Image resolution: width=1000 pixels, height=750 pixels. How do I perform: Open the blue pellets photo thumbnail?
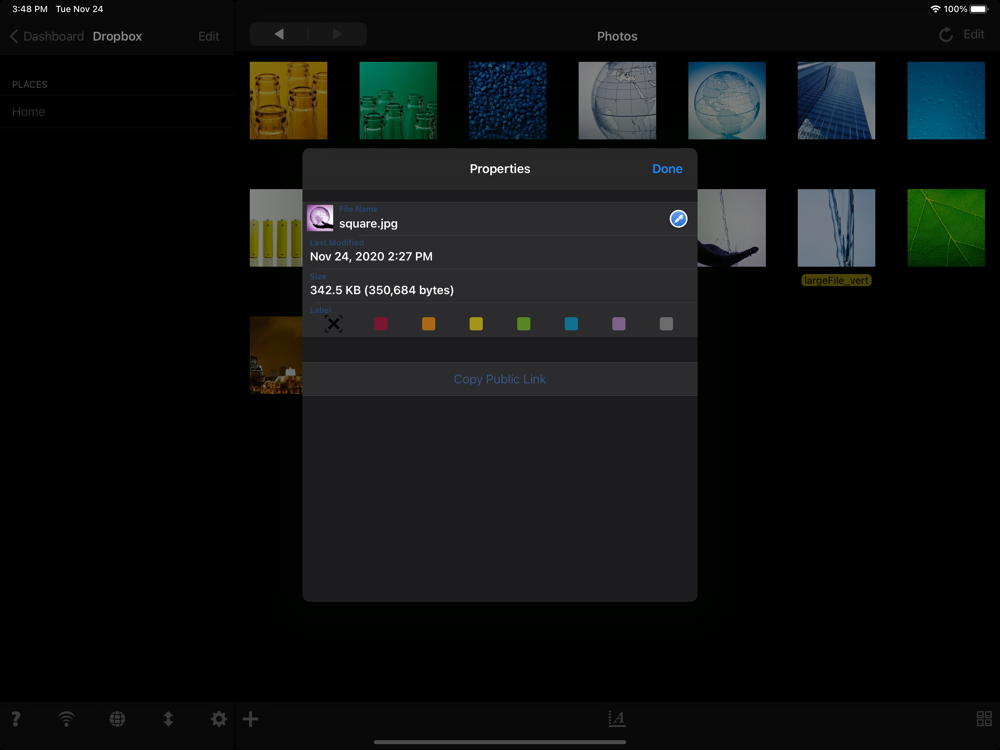click(x=508, y=100)
